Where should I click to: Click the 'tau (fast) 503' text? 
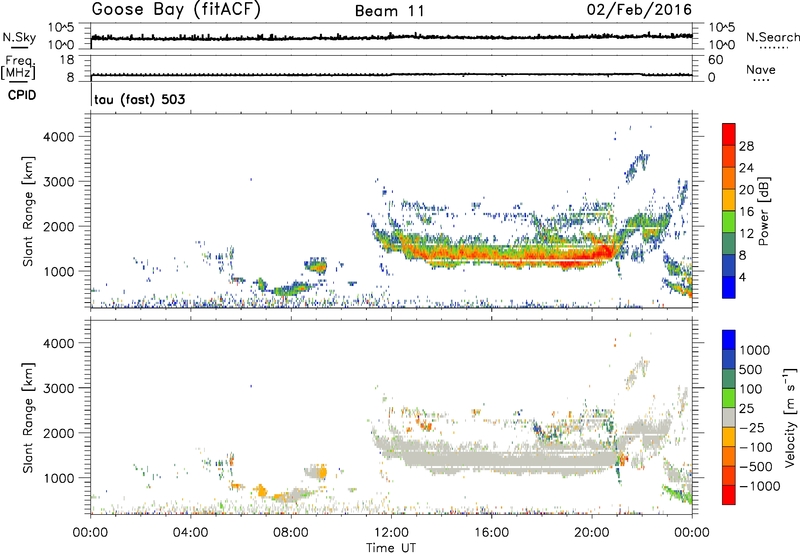click(x=140, y=99)
